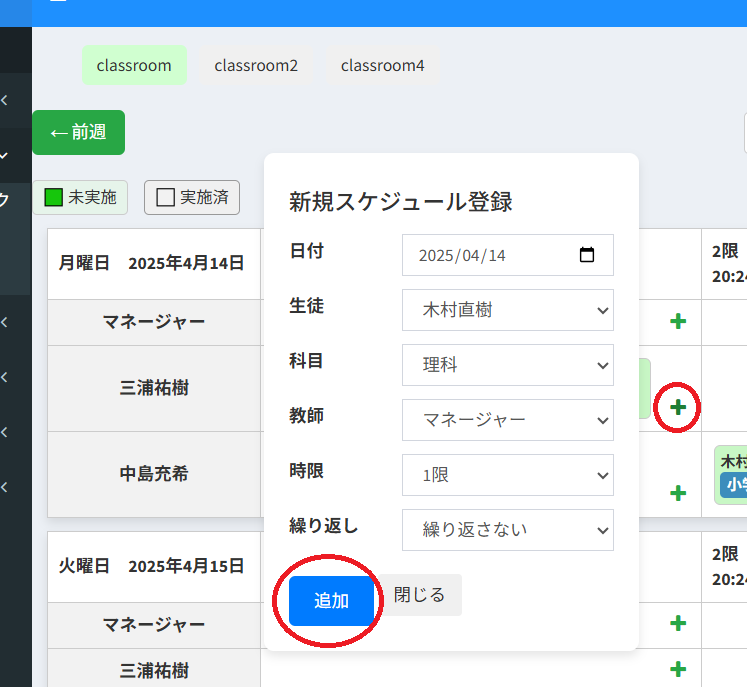Click the 2限 column header in Monday's table

click(724, 263)
